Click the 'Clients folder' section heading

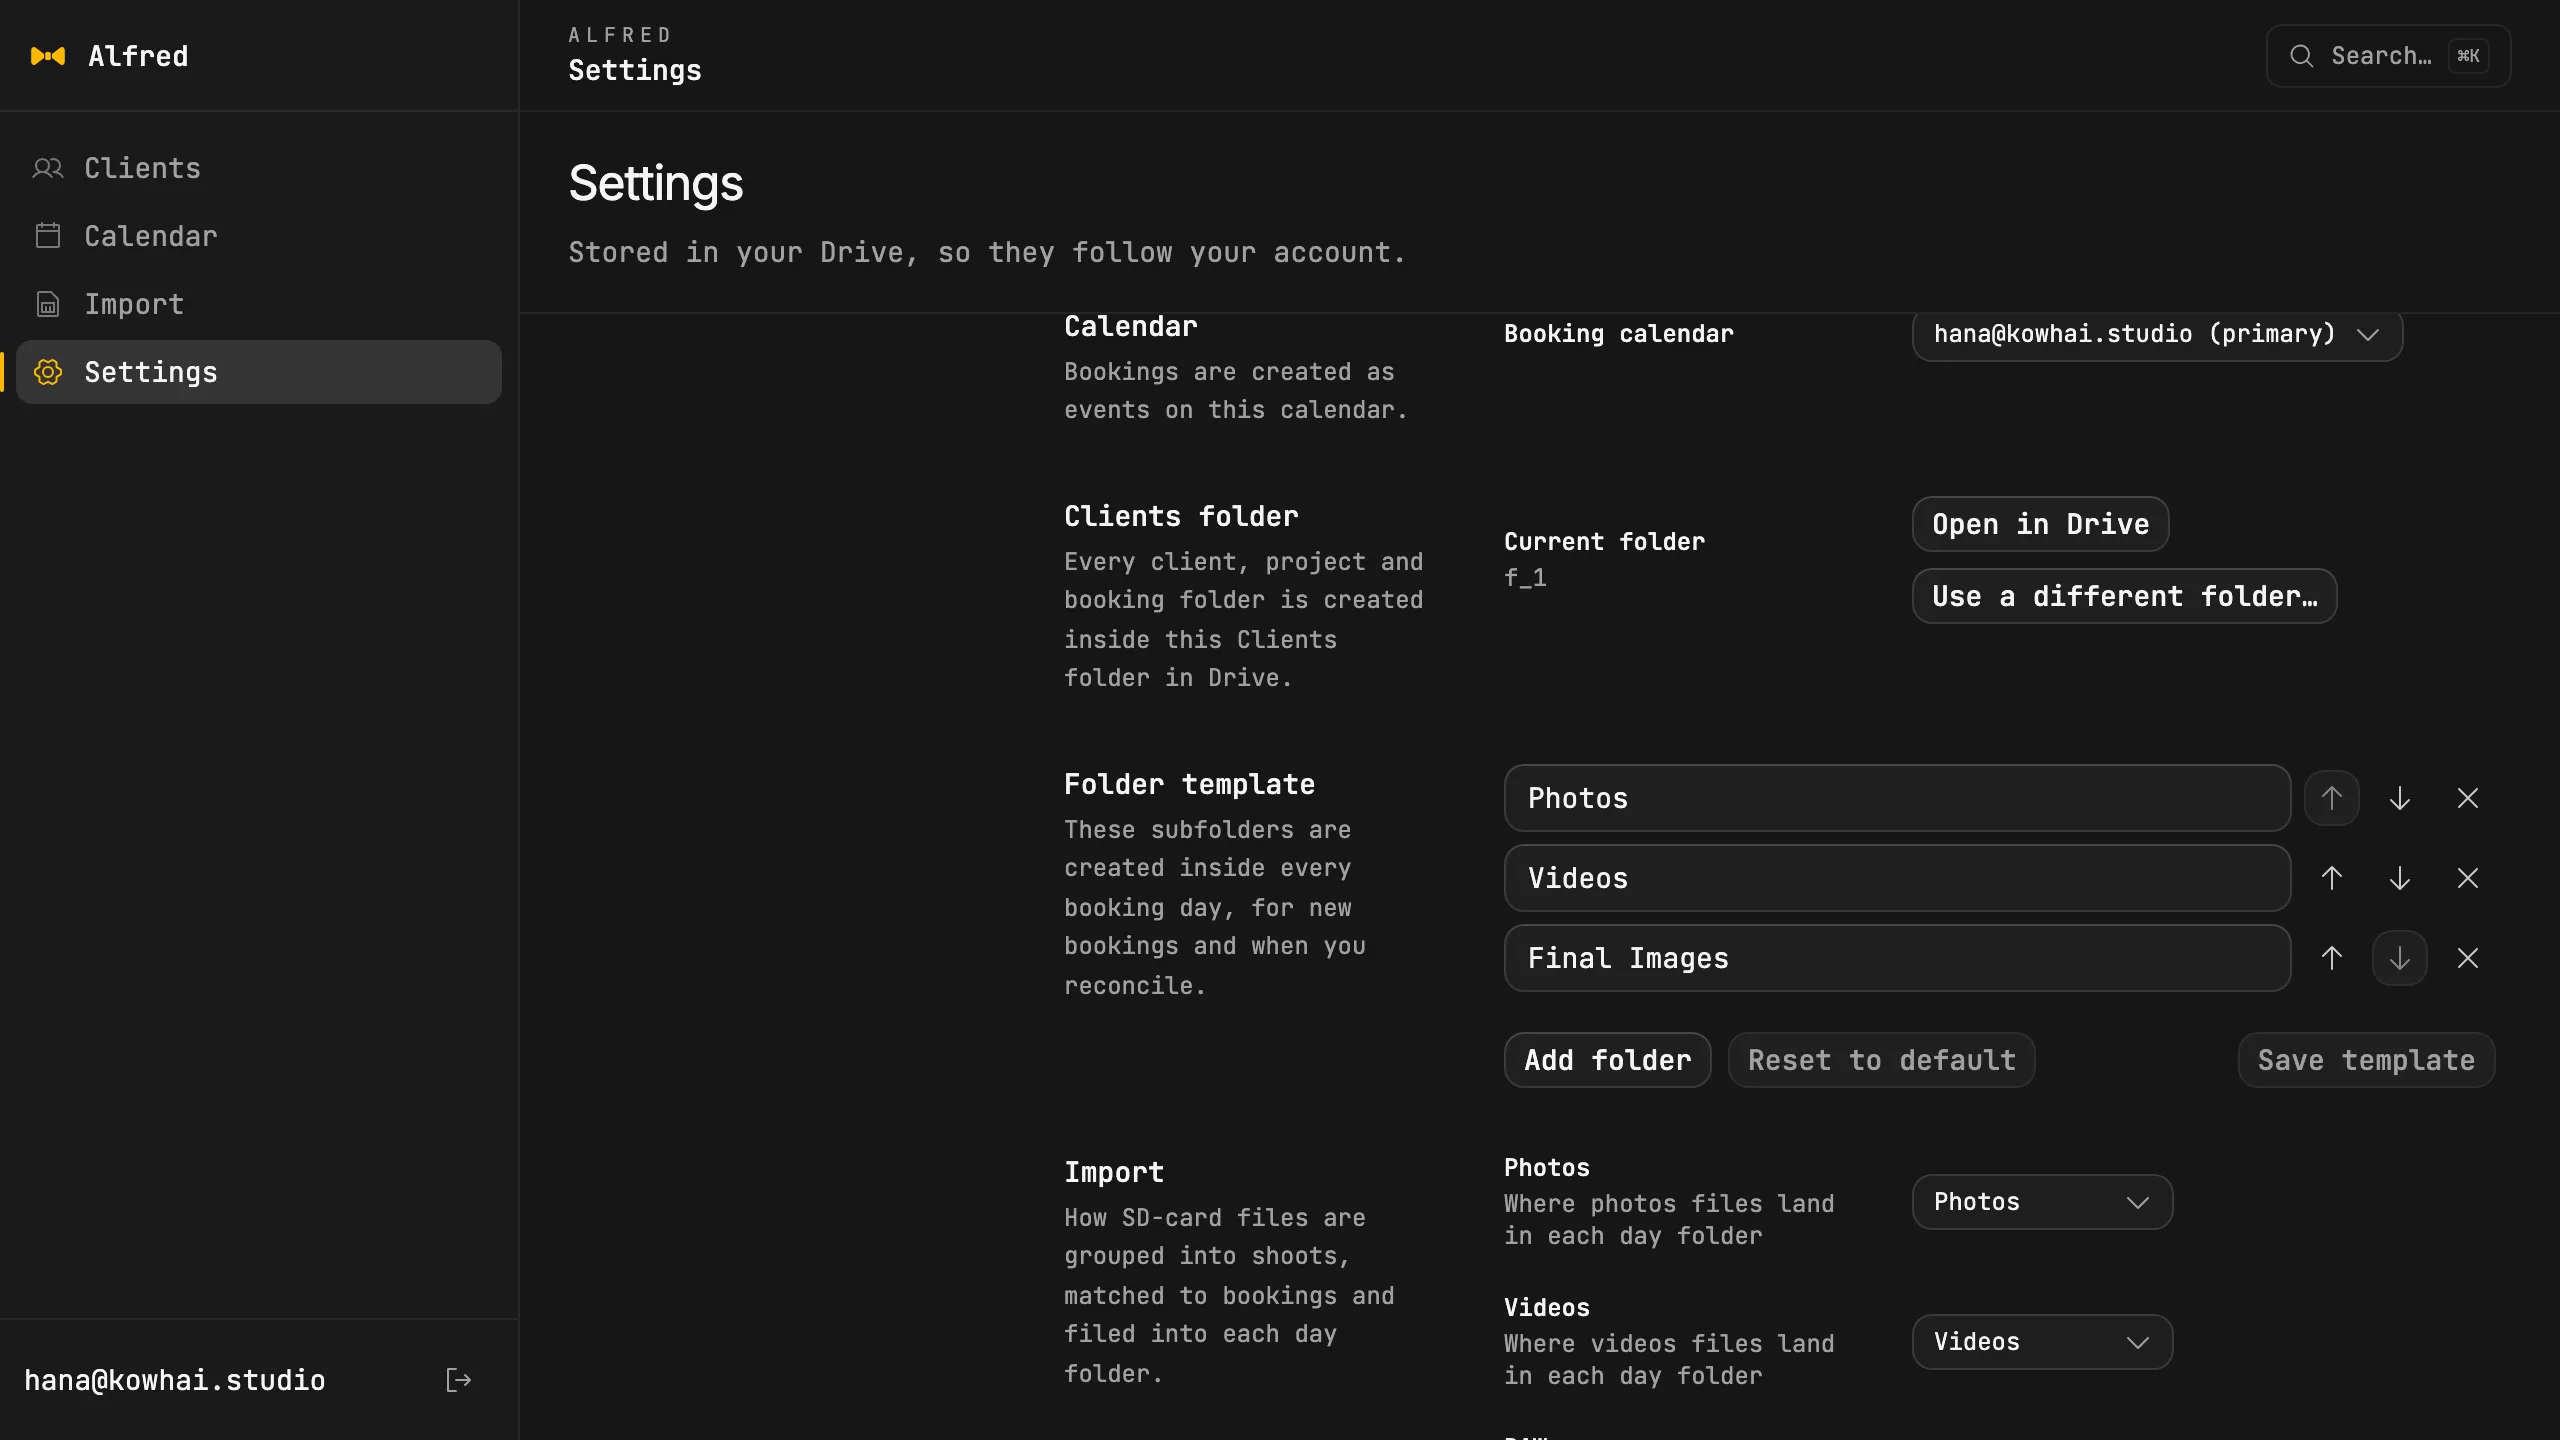[x=1181, y=516]
